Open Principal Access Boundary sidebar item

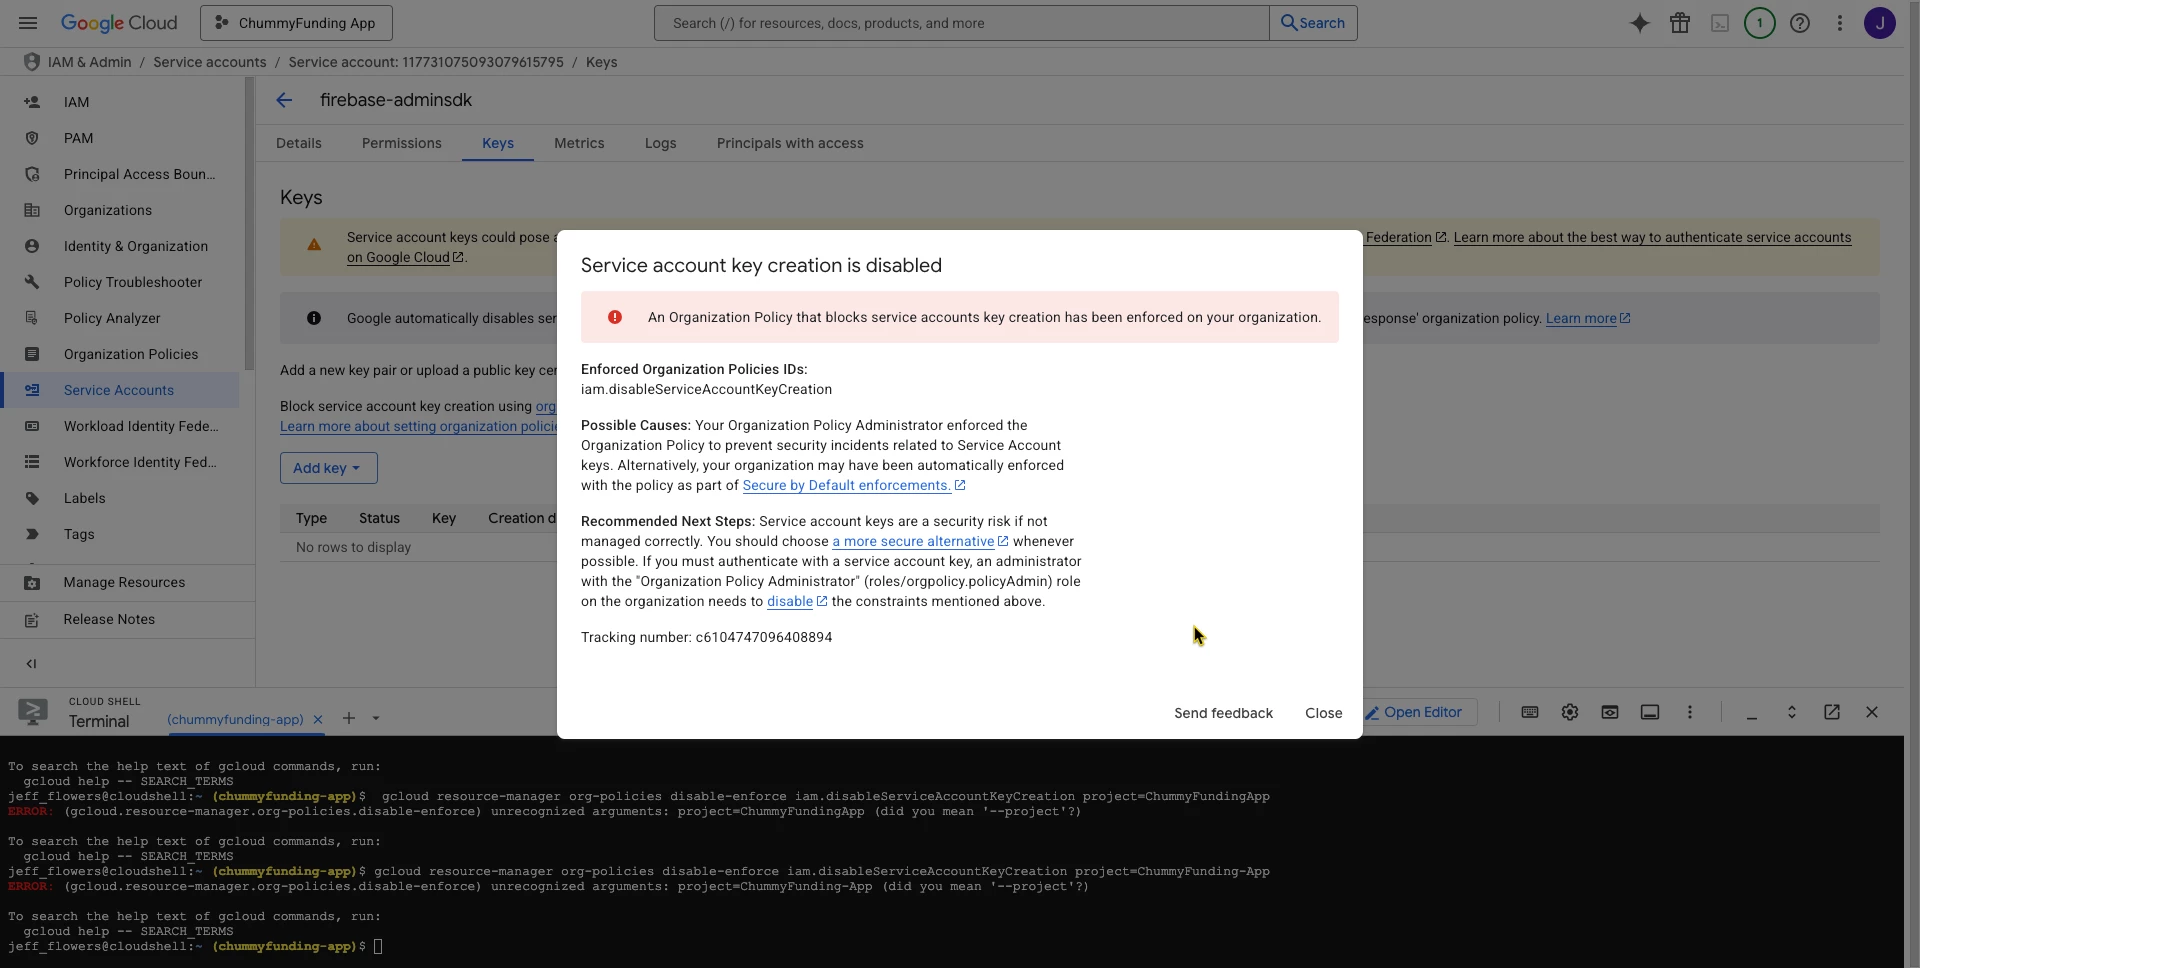tap(120, 174)
